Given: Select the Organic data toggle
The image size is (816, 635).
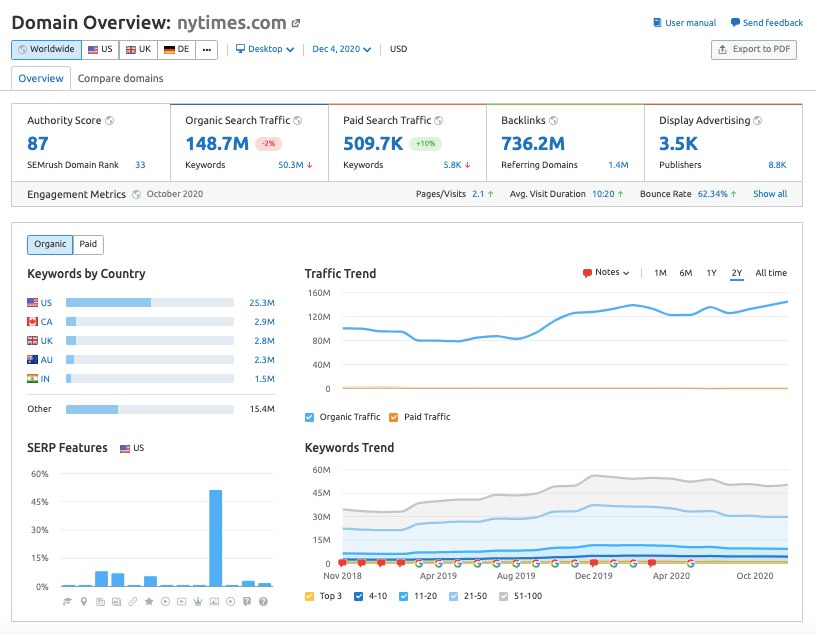Looking at the screenshot, I should coord(50,244).
